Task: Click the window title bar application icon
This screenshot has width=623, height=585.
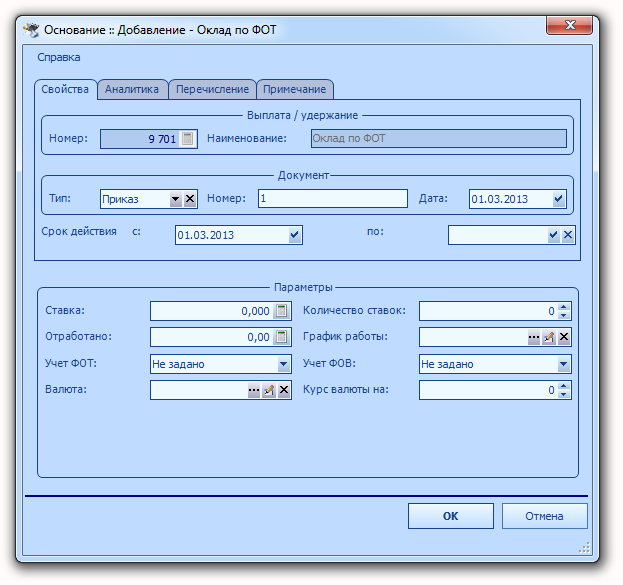Action: click(x=31, y=30)
